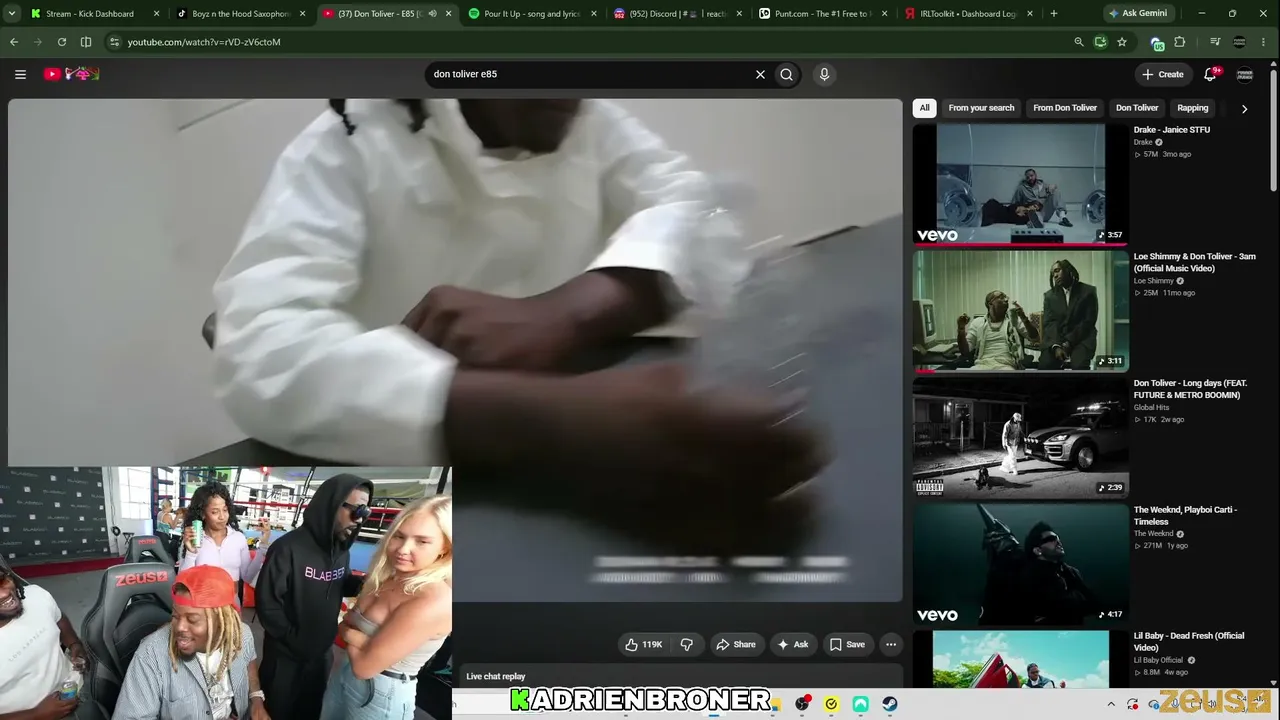Screen dimensions: 1280x720
Task: Reload the YouTube page
Action: [62, 42]
